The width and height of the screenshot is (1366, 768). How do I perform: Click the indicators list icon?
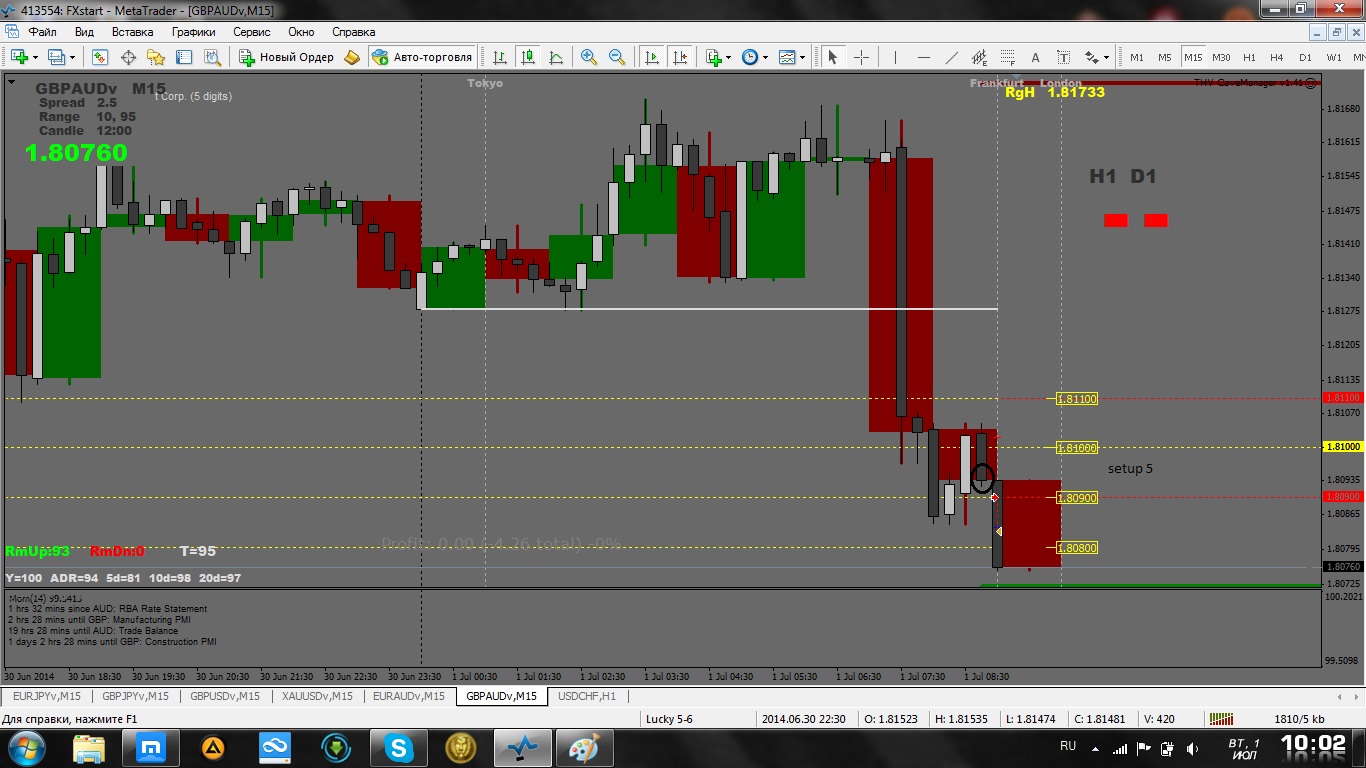pos(714,57)
